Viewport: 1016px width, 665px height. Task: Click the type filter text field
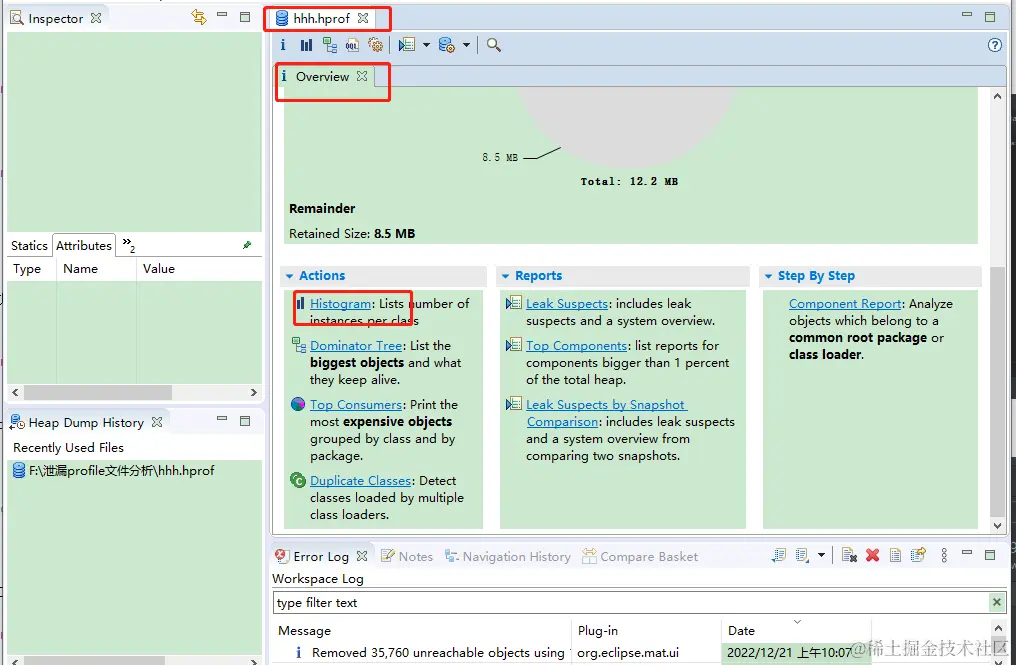click(630, 602)
